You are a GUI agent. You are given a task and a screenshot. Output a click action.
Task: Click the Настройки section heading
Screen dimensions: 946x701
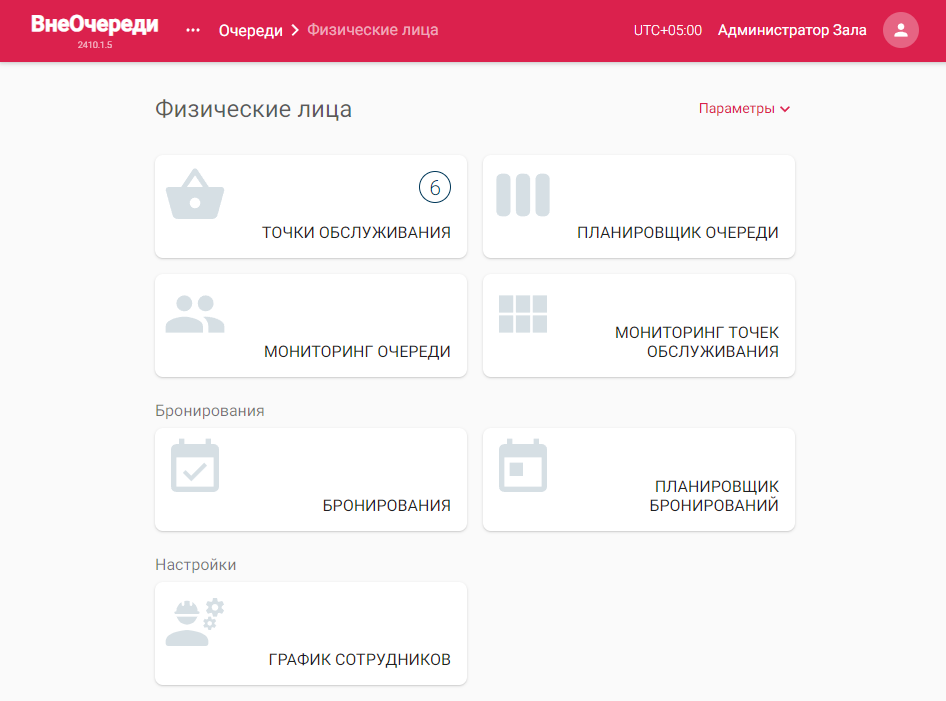click(195, 565)
